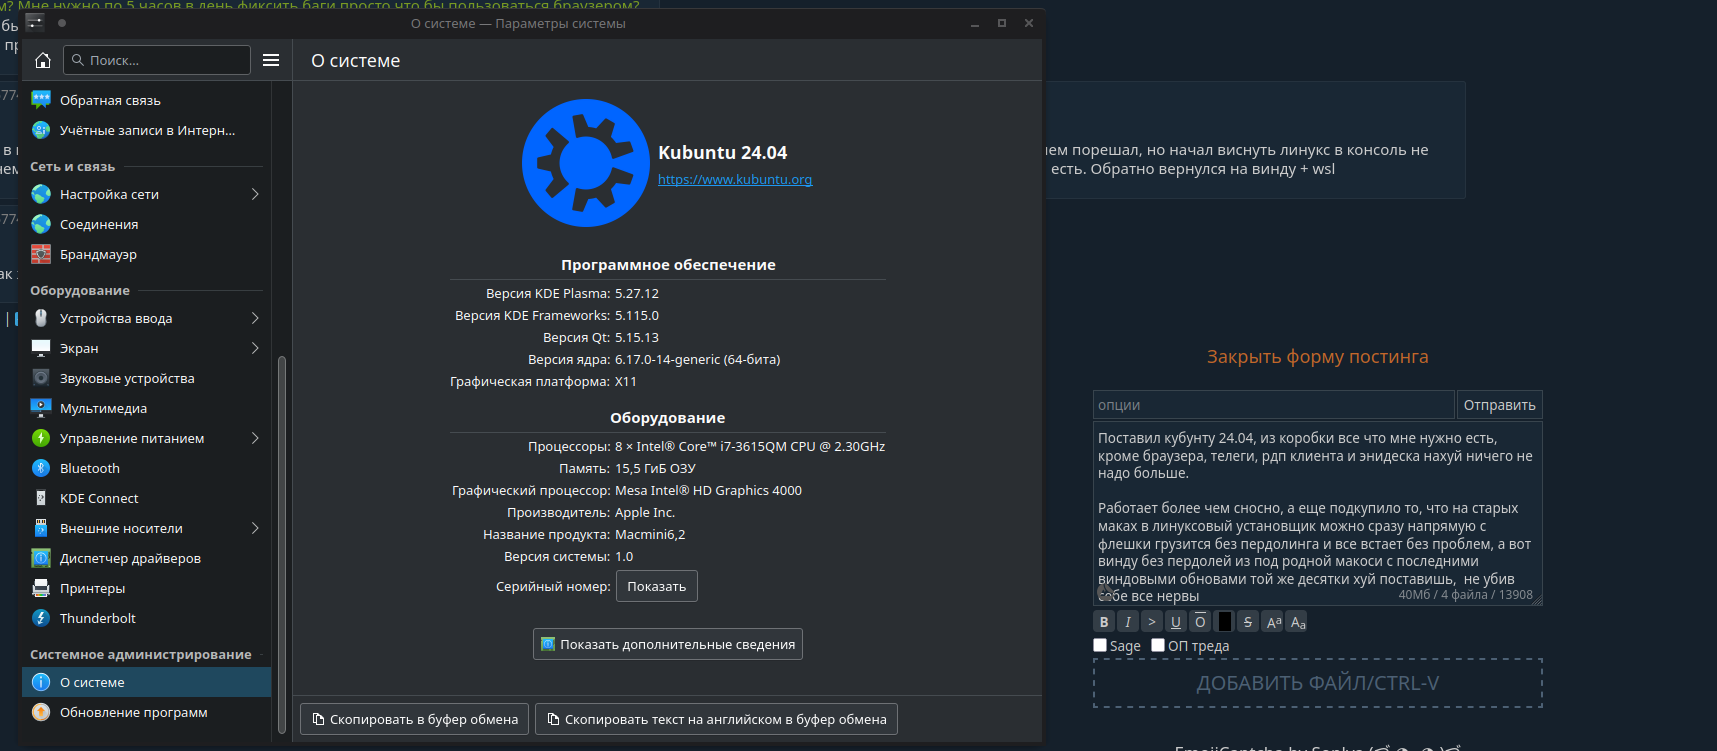This screenshot has height=751, width=1717.
Task: Open the Брандмауэр firewall icon
Action: pyautogui.click(x=41, y=254)
